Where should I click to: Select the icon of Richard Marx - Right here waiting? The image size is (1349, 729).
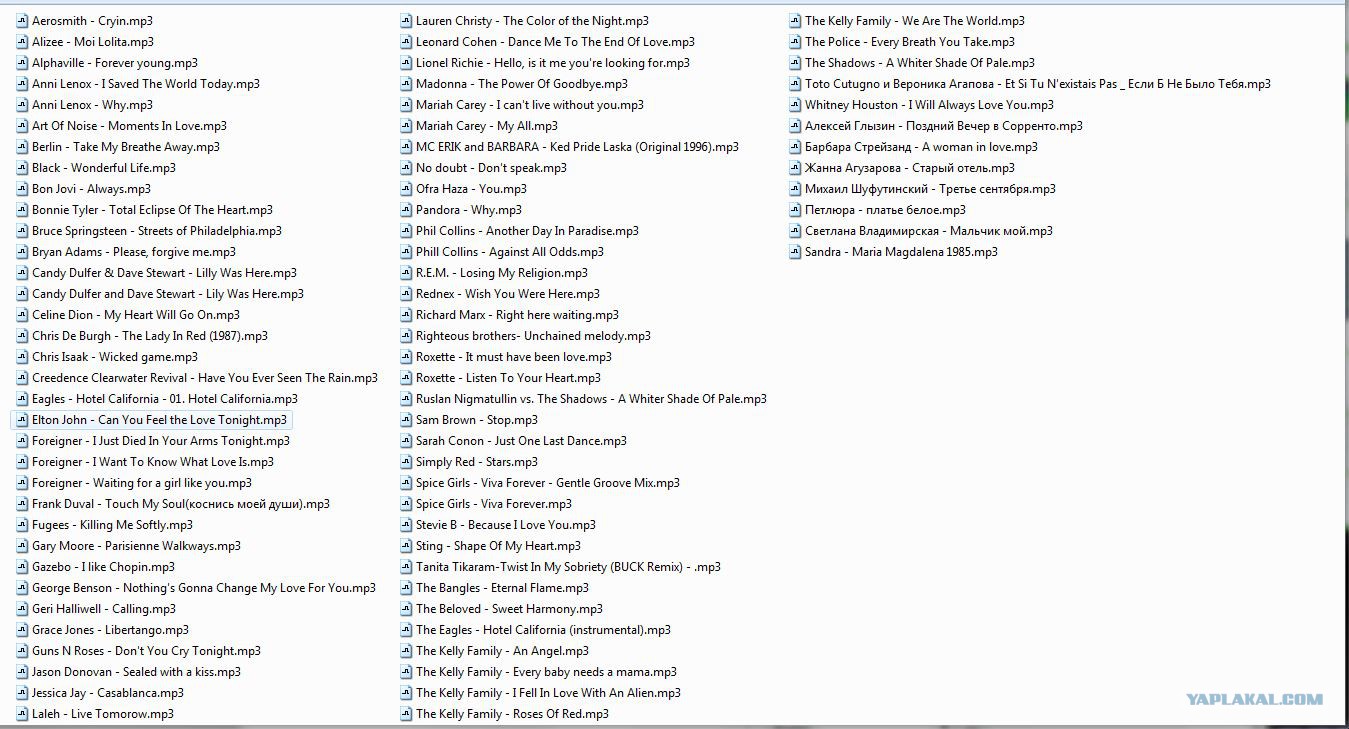[406, 315]
